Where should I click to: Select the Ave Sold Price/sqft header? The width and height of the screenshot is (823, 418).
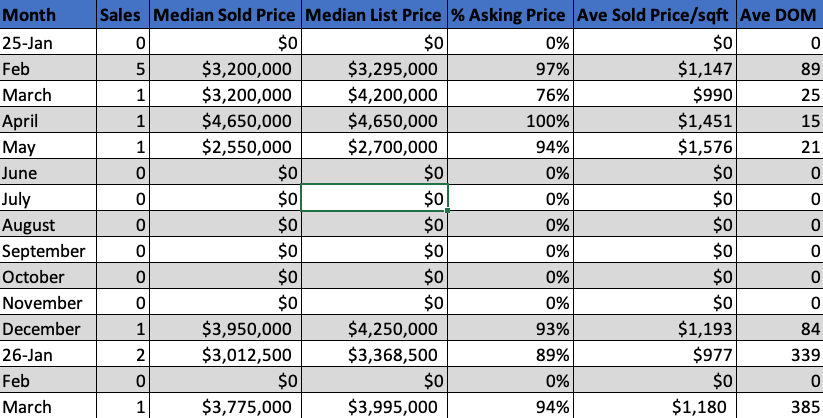coord(656,16)
